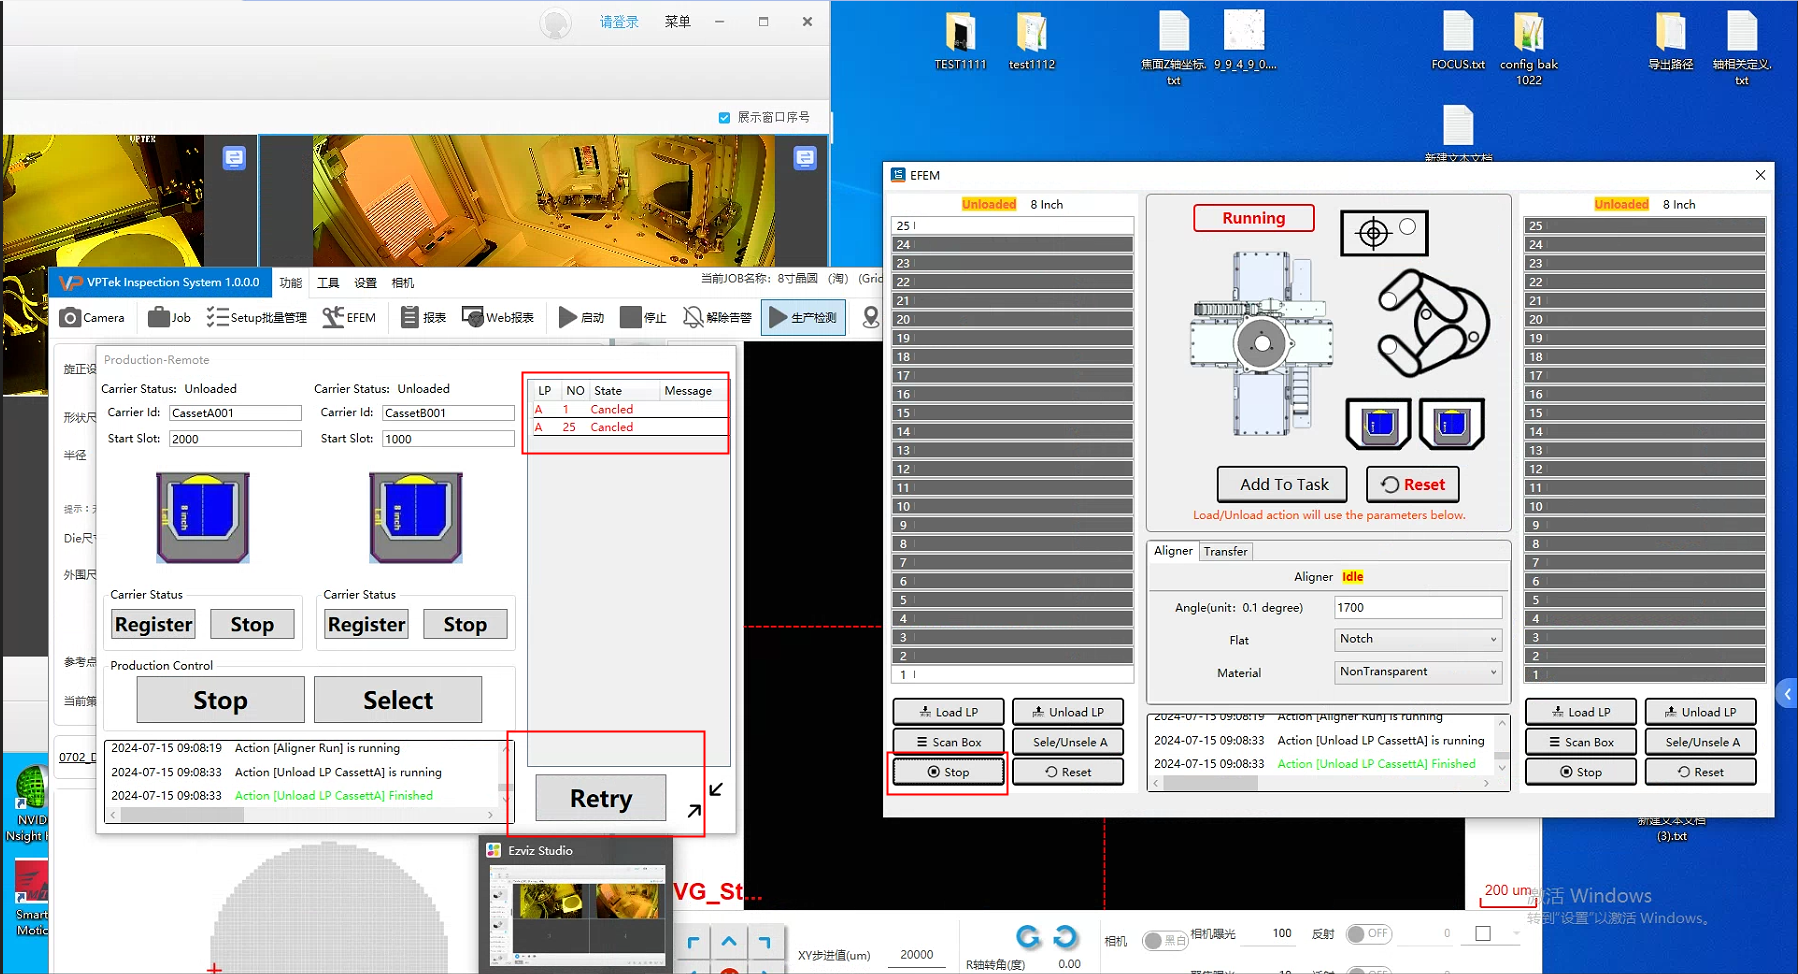The height and width of the screenshot is (974, 1798).
Task: Toggle the 相机 黑白 switch
Action: tap(1165, 941)
